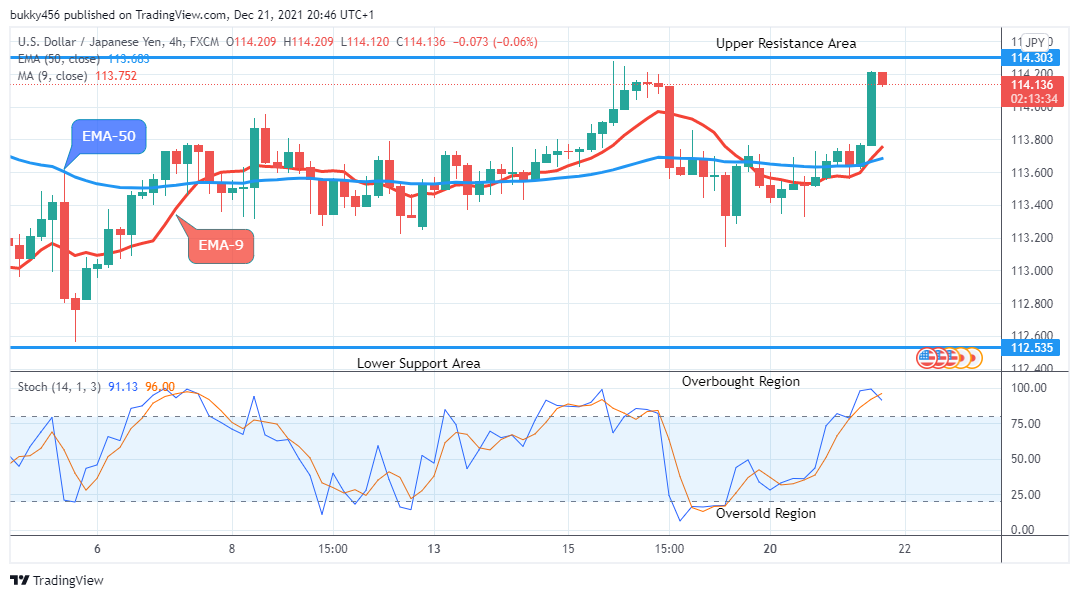The height and width of the screenshot is (598, 1079).
Task: Click the 113.800 price axis label
Action: coord(1032,140)
